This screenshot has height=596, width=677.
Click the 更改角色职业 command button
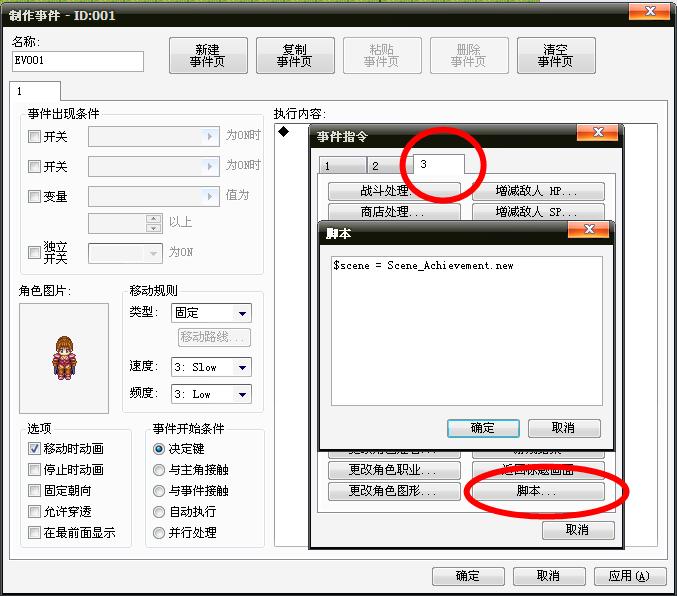coord(394,470)
